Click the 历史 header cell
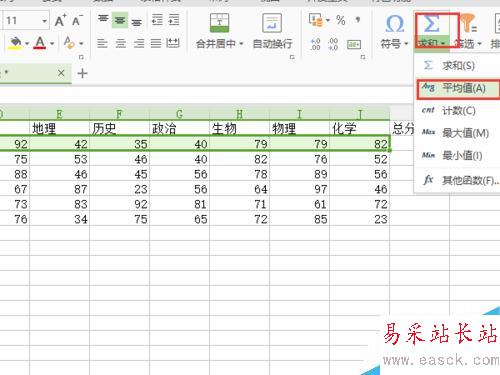500x375 pixels. 119,129
